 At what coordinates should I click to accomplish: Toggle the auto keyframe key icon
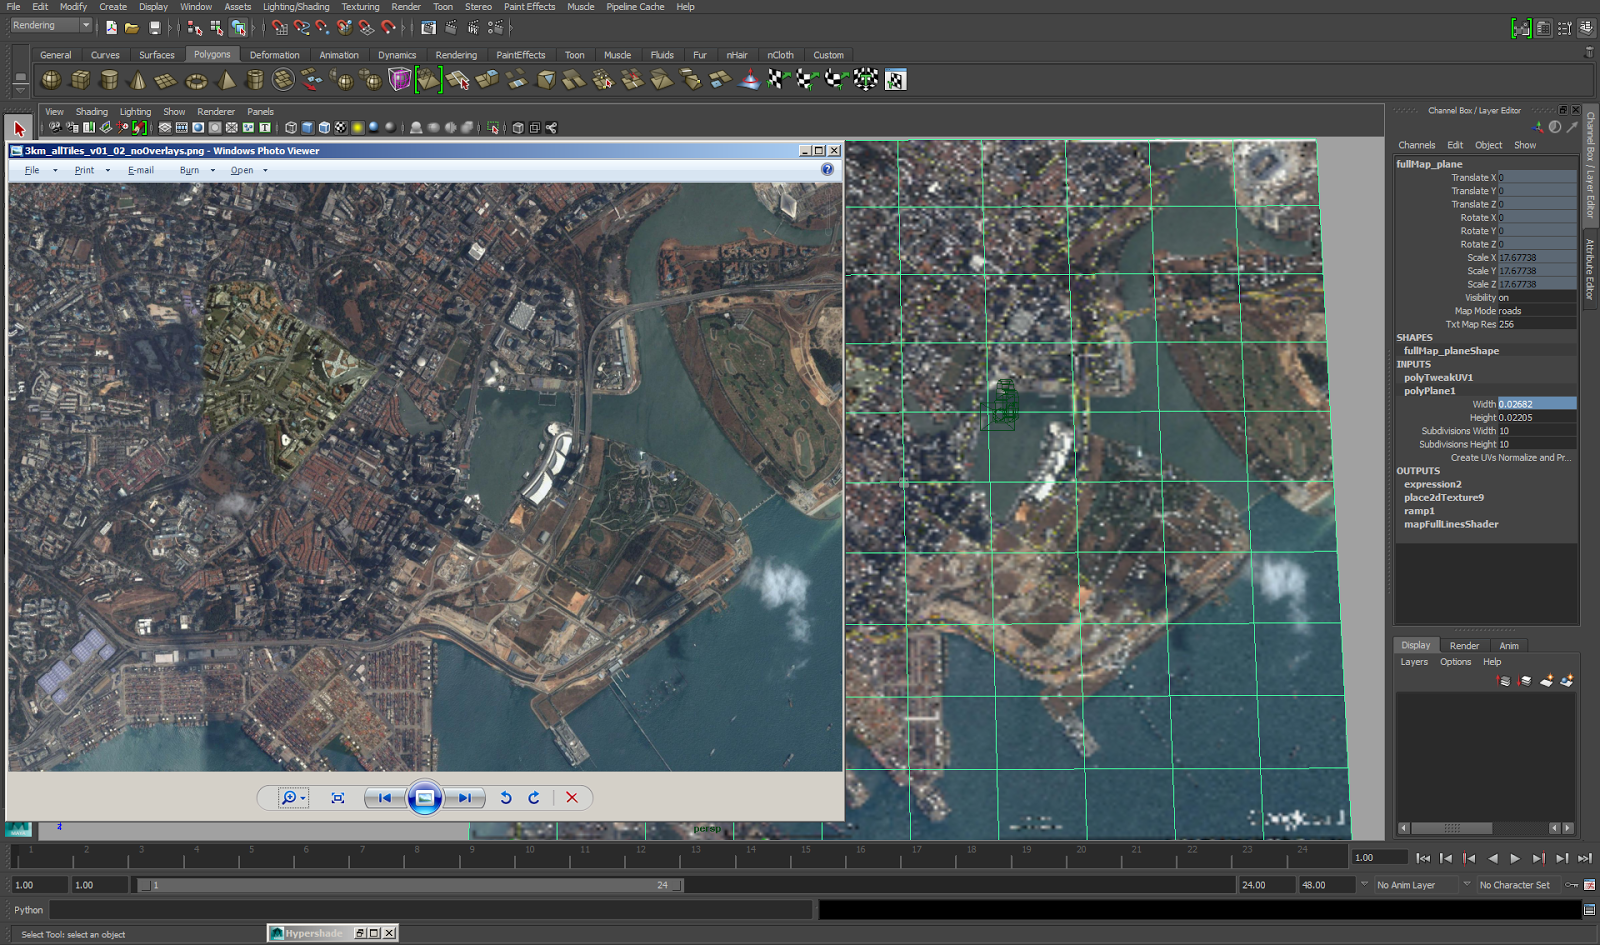1572,885
